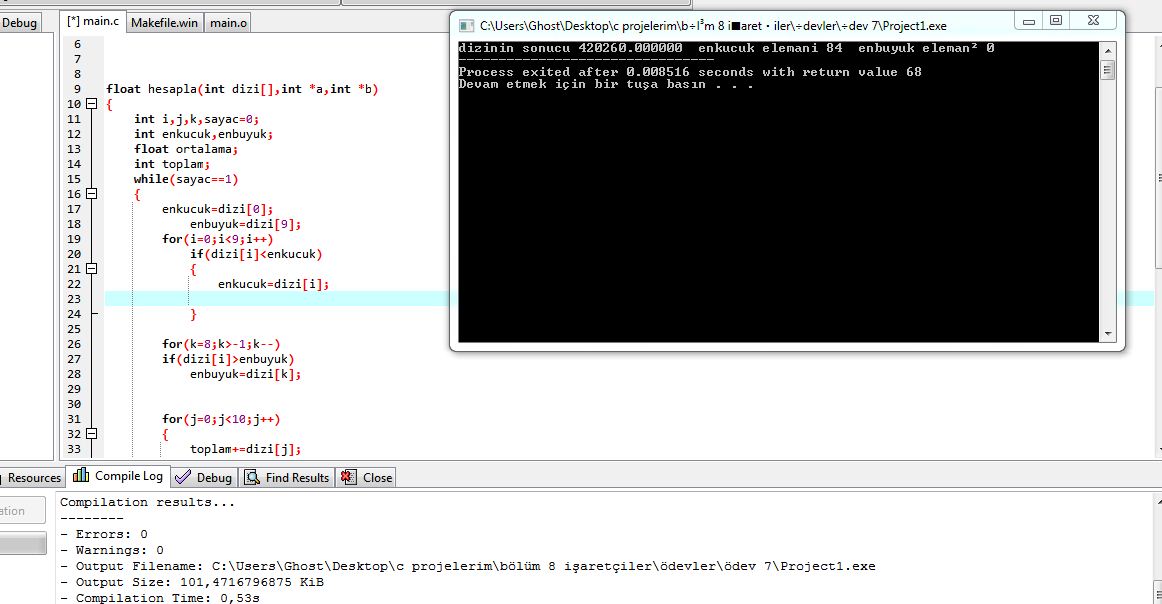Click the 'enkucuk=dizi[i];' code line
Image resolution: width=1162 pixels, height=604 pixels.
(273, 284)
